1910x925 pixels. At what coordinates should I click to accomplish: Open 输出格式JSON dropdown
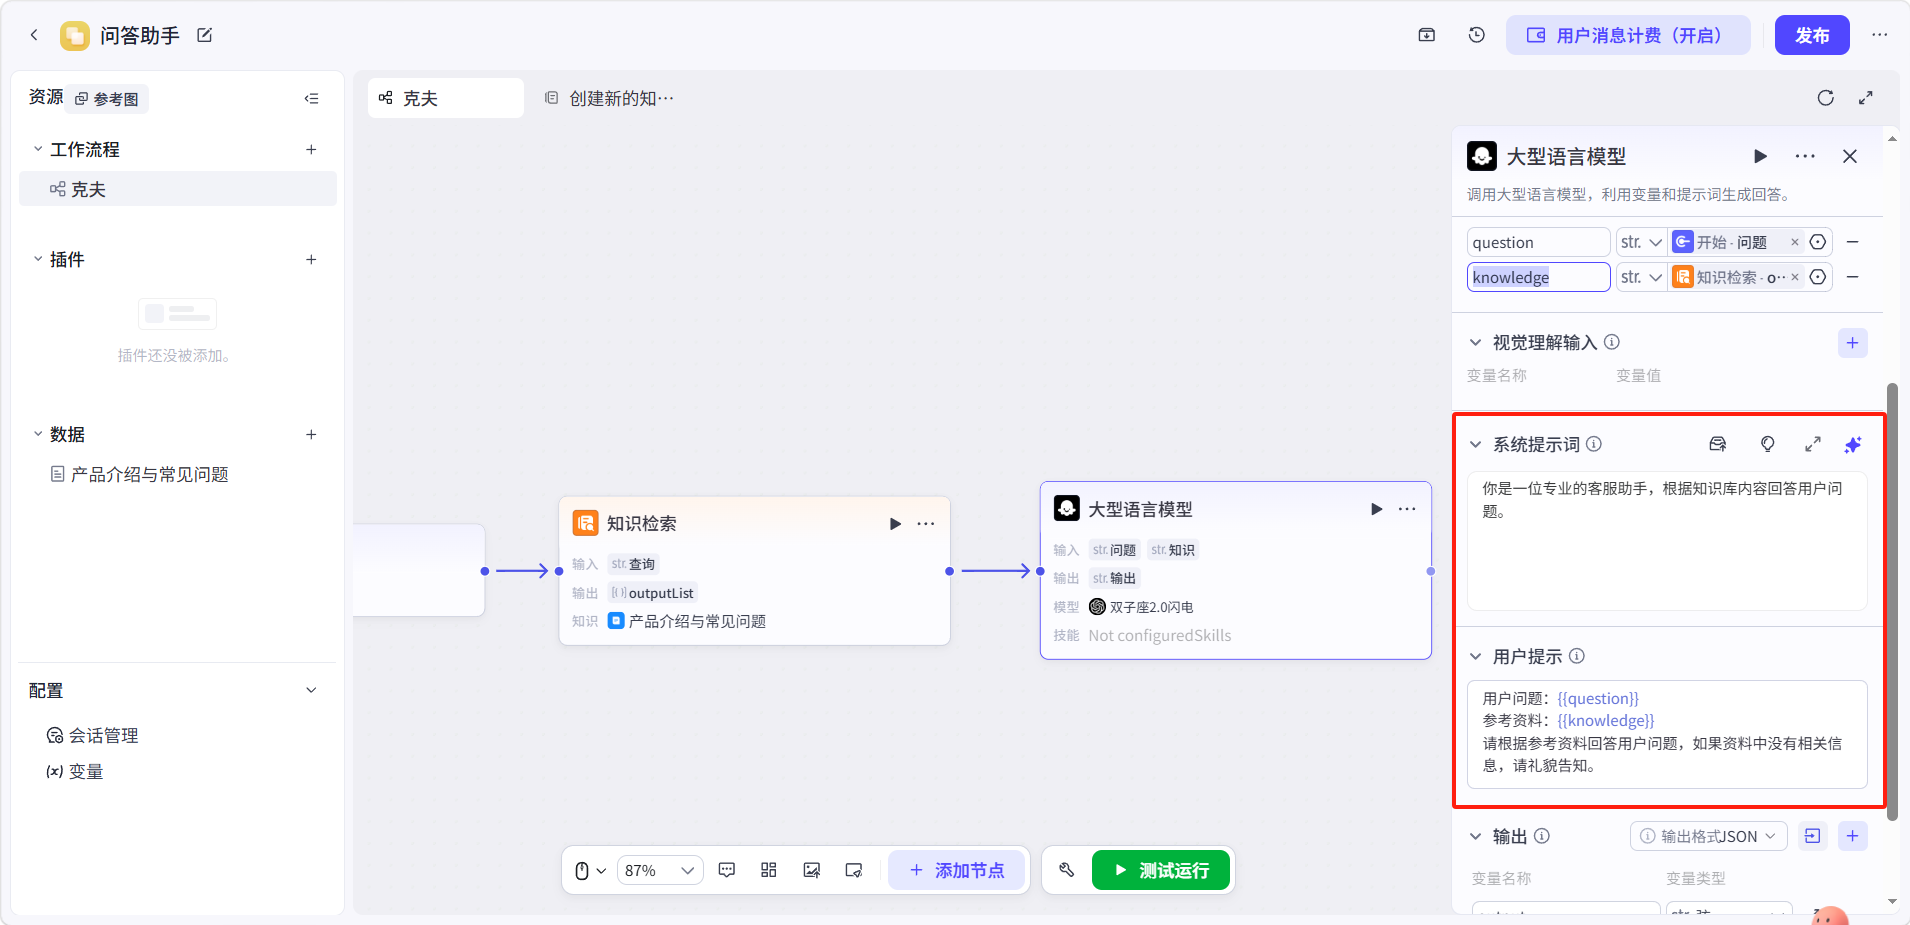1708,836
